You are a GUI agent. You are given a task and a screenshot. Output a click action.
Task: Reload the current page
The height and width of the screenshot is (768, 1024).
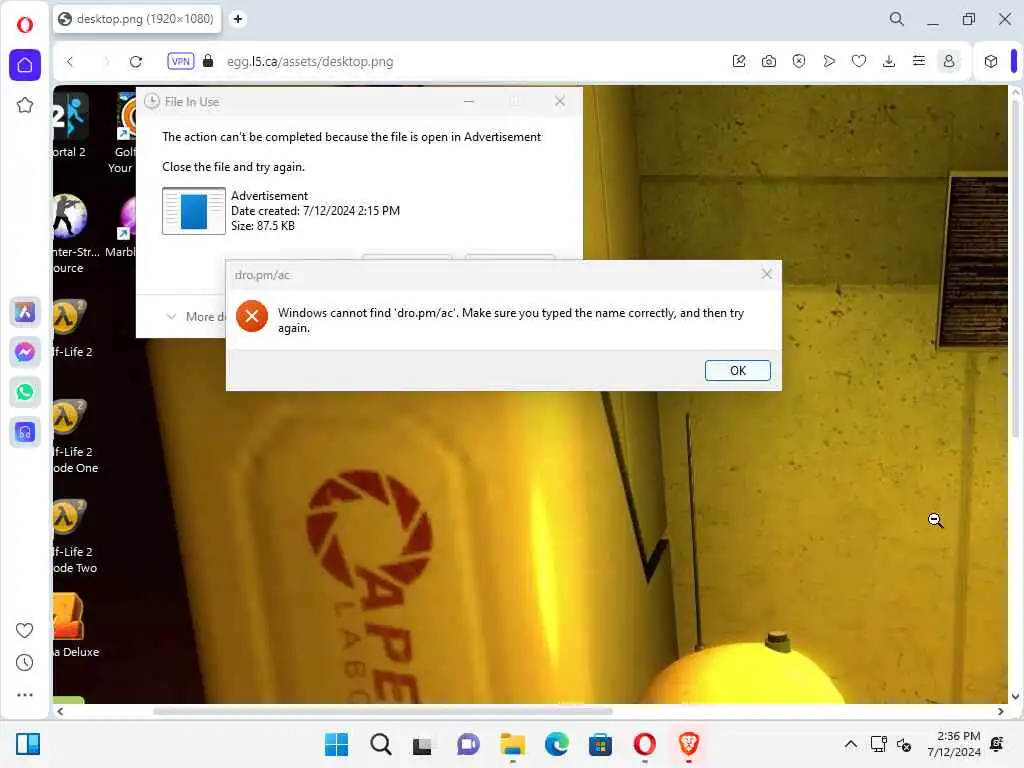tap(136, 61)
